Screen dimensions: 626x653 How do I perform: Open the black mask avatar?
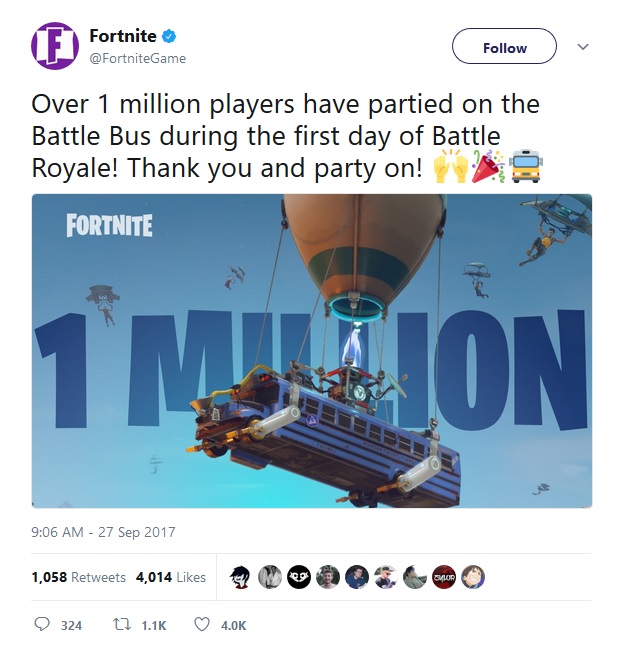pyautogui.click(x=299, y=577)
